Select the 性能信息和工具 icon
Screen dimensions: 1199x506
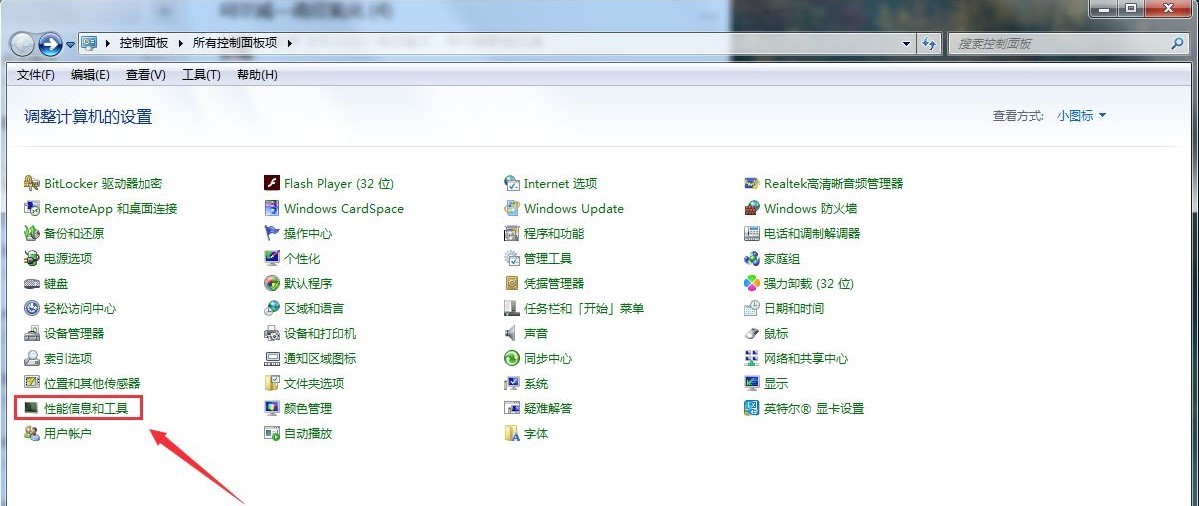(x=32, y=408)
